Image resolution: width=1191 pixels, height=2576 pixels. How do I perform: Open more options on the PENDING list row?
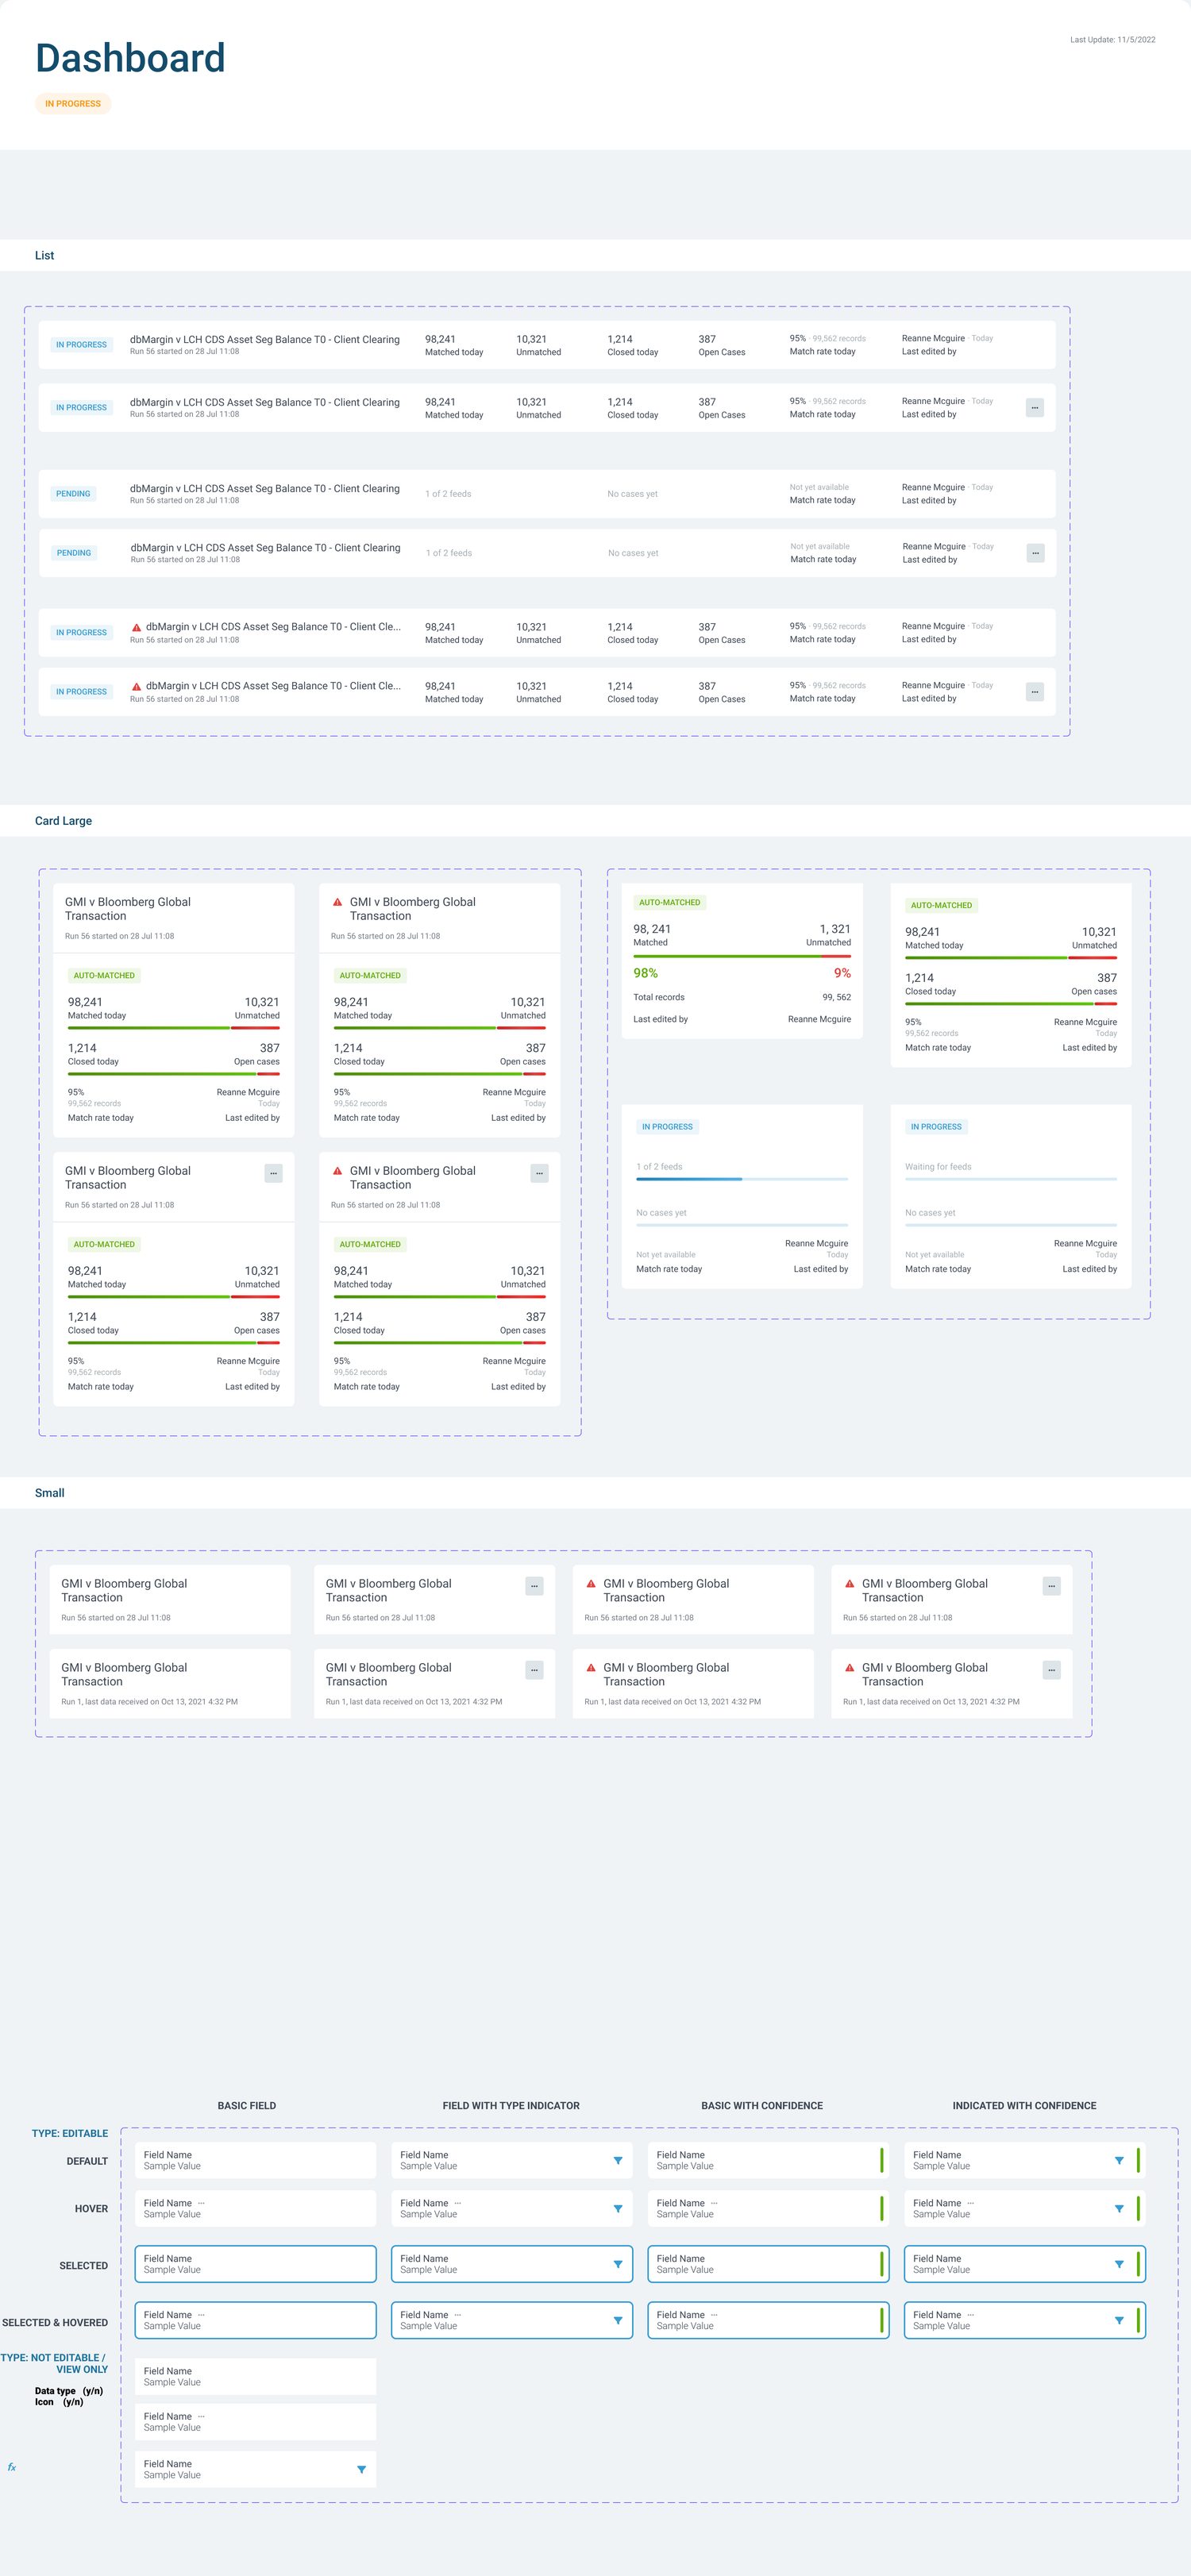click(1035, 553)
